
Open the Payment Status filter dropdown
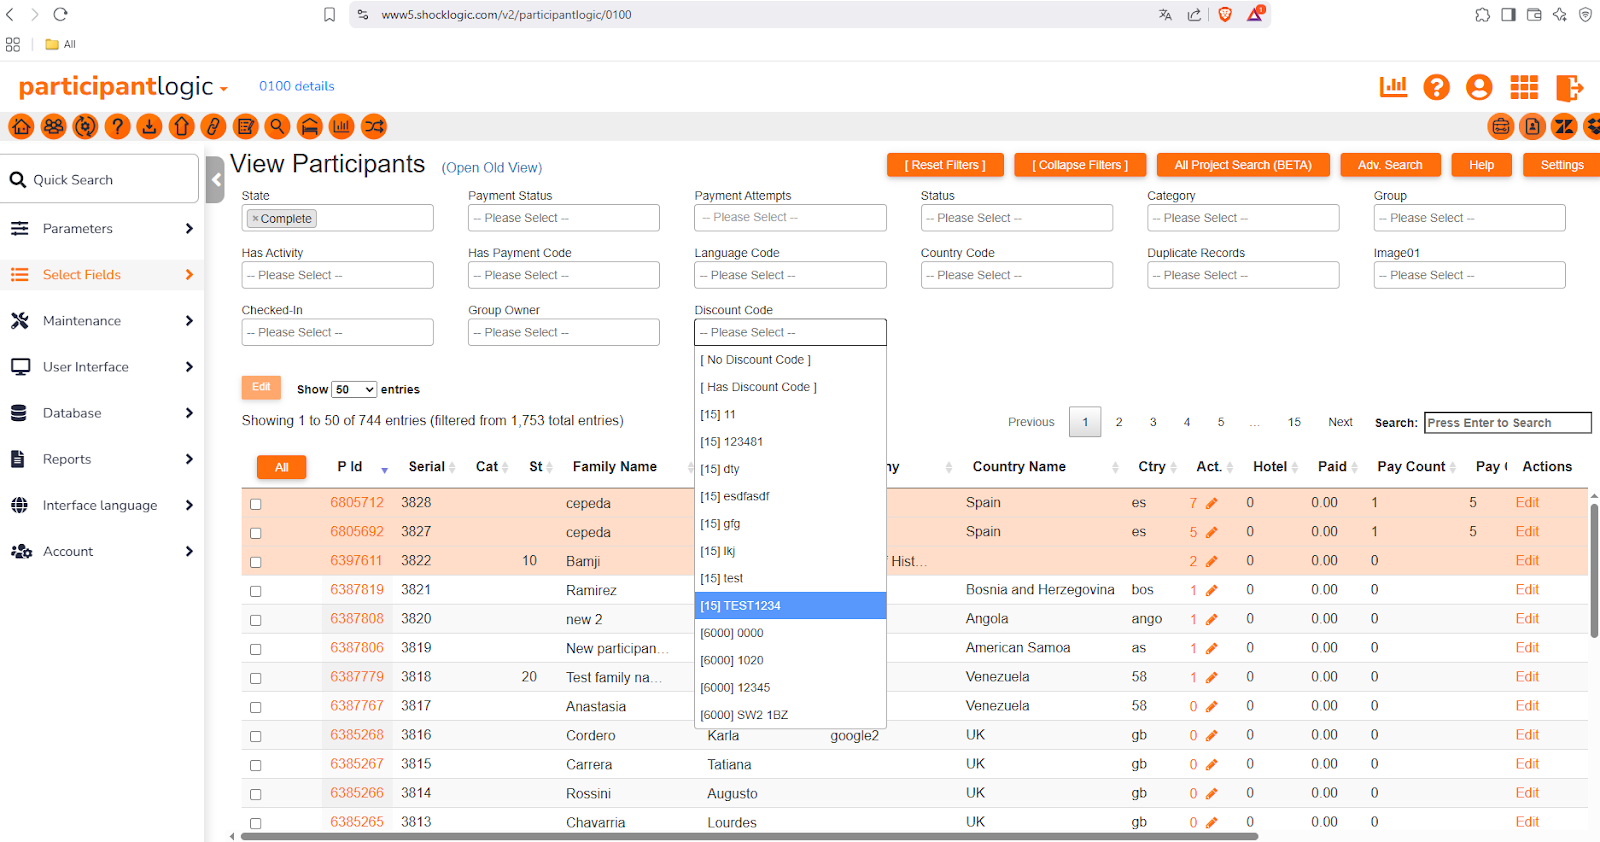(563, 218)
